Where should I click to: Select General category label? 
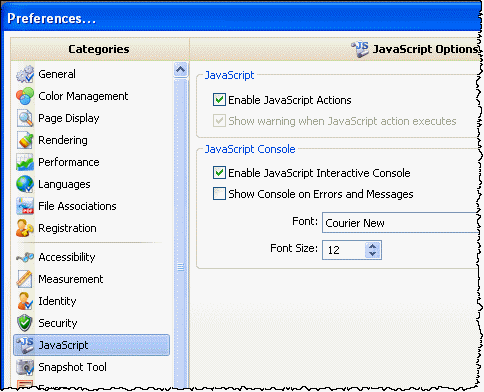pyautogui.click(x=57, y=74)
